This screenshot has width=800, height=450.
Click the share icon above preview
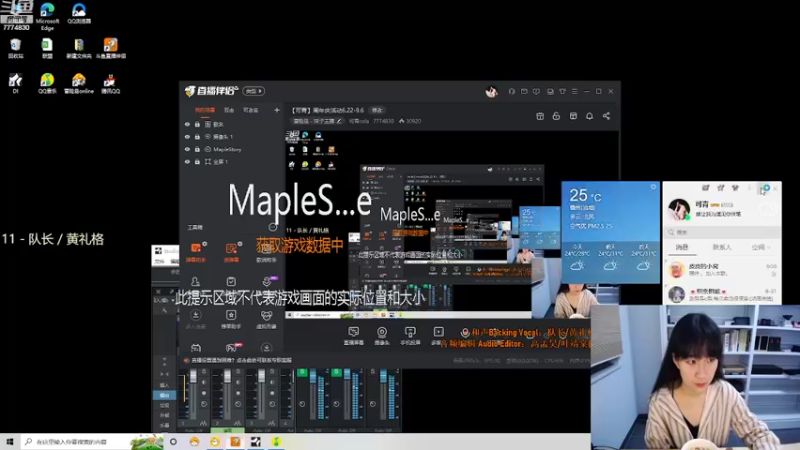click(x=606, y=116)
